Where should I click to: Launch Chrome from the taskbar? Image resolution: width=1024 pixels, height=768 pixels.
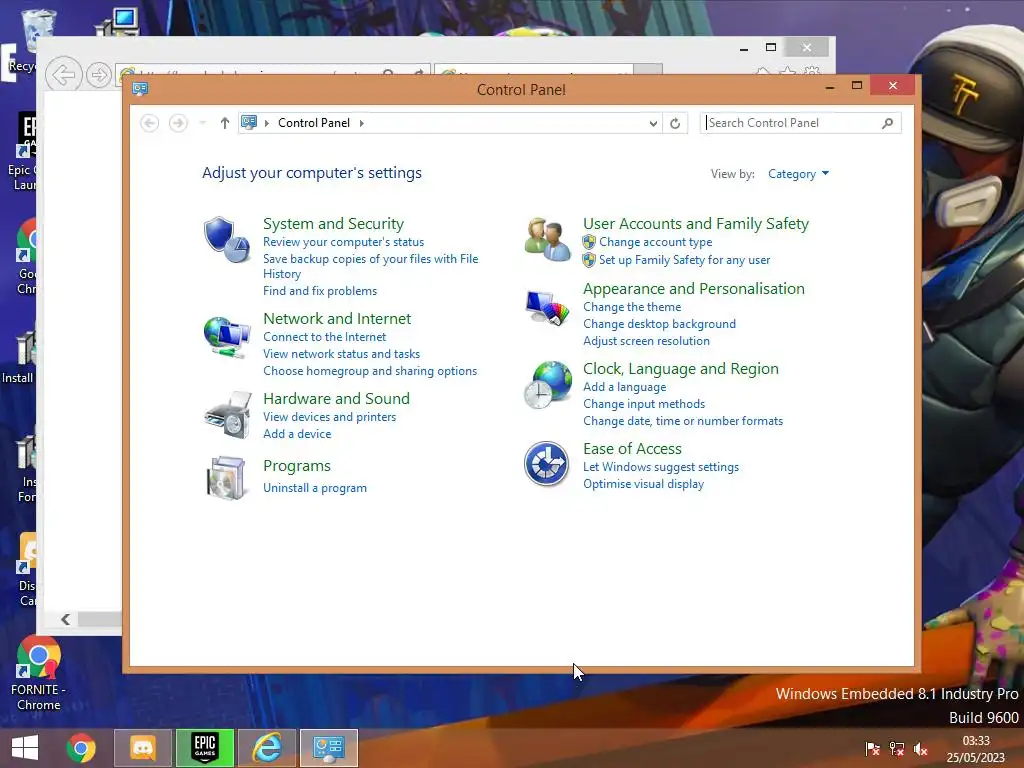tap(81, 748)
